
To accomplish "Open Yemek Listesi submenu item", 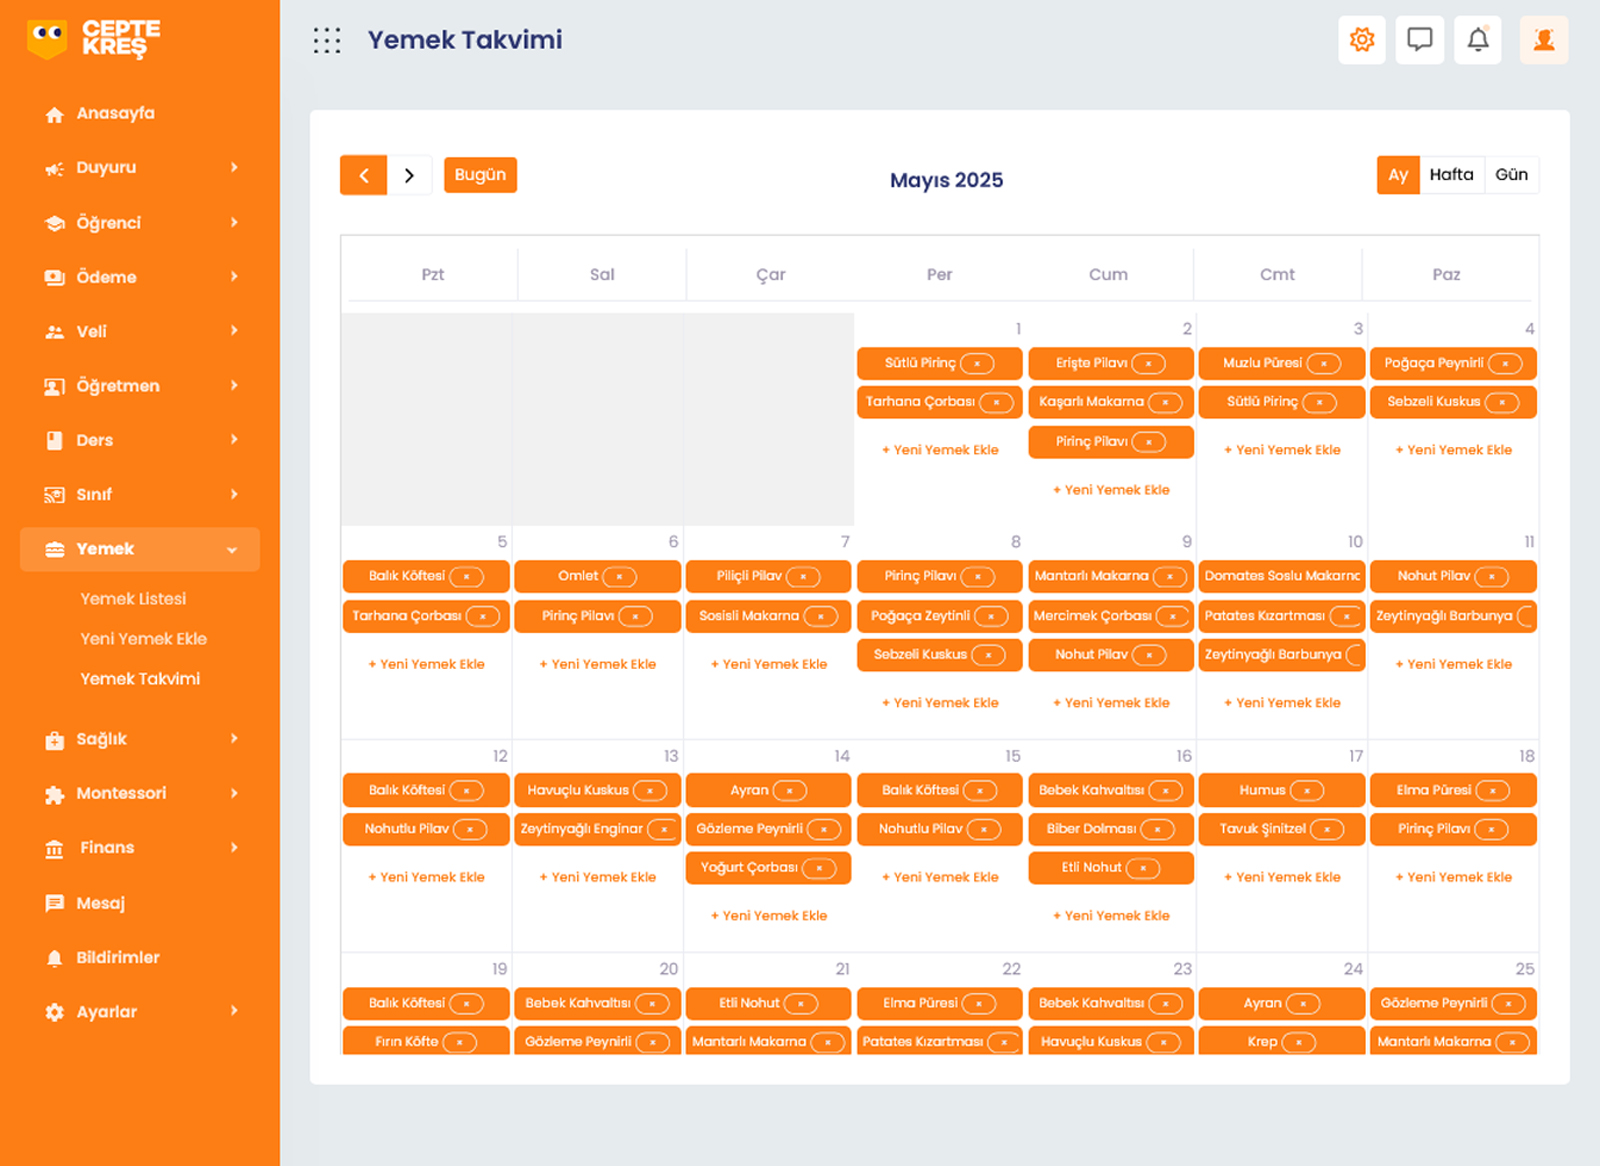I will 133,599.
